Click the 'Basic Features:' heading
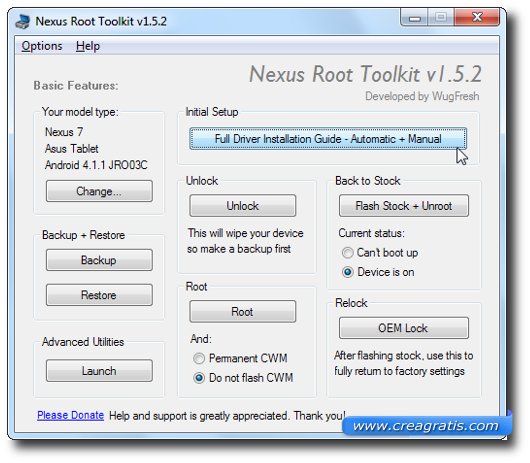This screenshot has height=463, width=530. pyautogui.click(x=76, y=86)
